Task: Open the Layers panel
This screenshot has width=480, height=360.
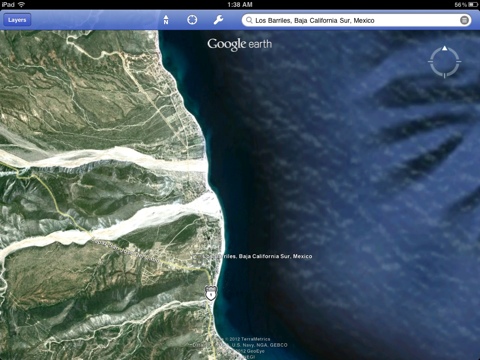Action: tap(17, 20)
